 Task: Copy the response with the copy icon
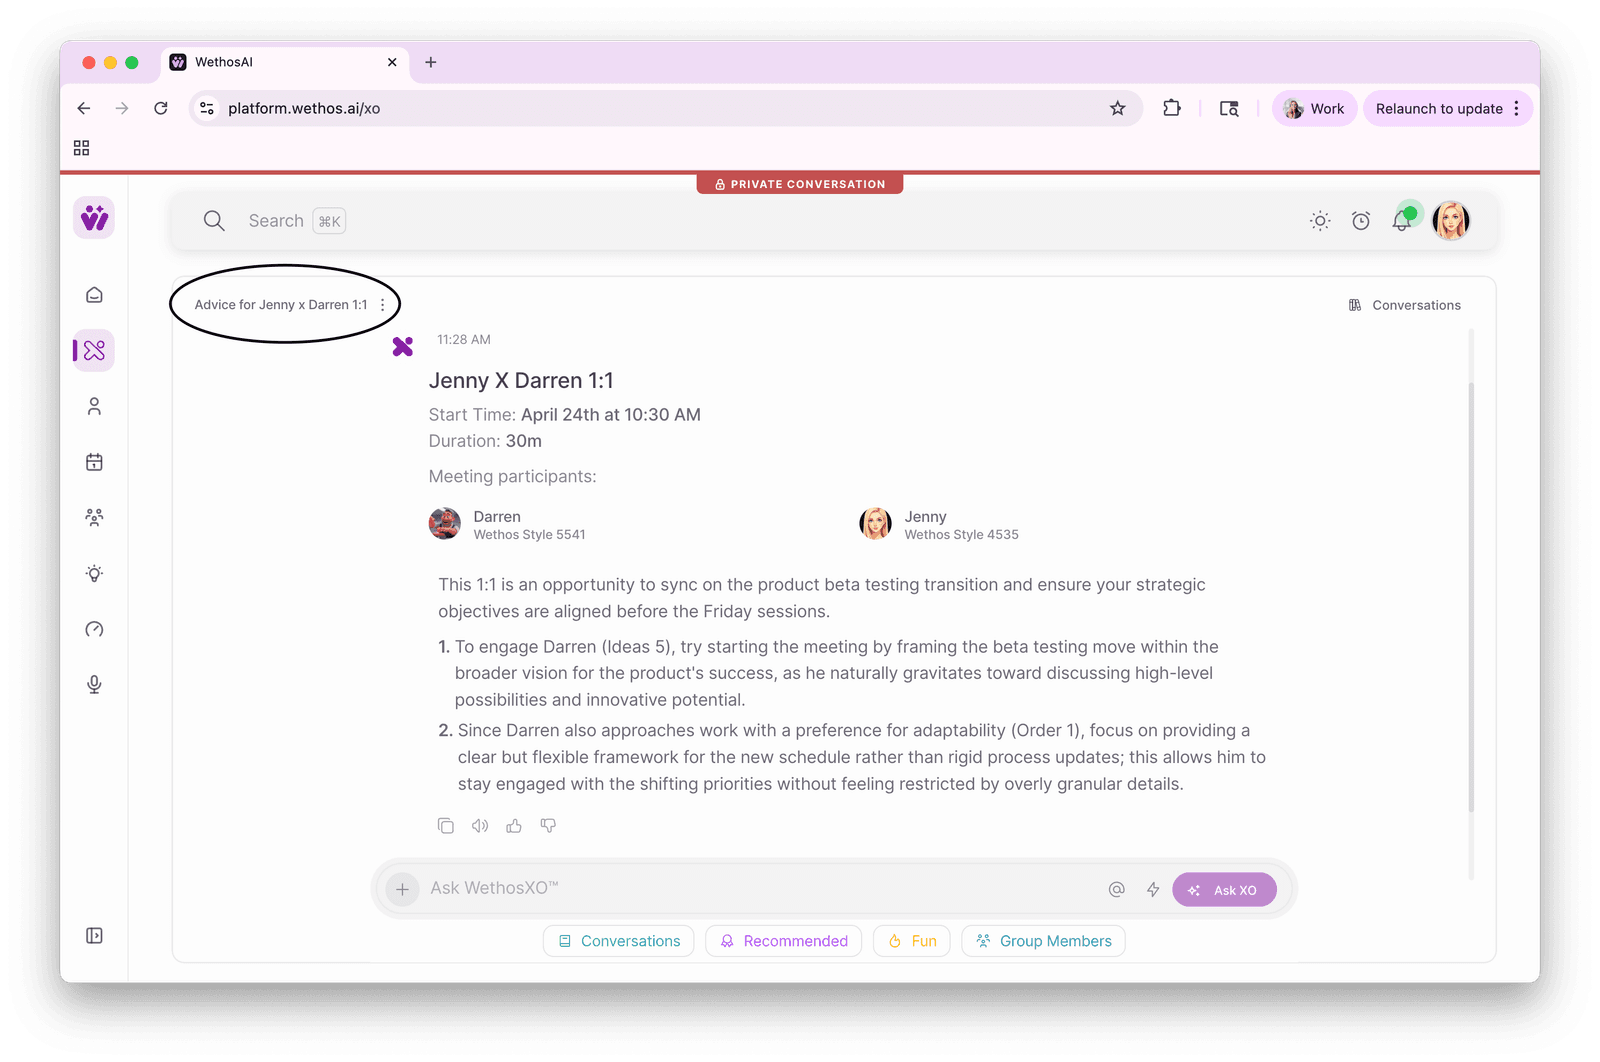(446, 826)
